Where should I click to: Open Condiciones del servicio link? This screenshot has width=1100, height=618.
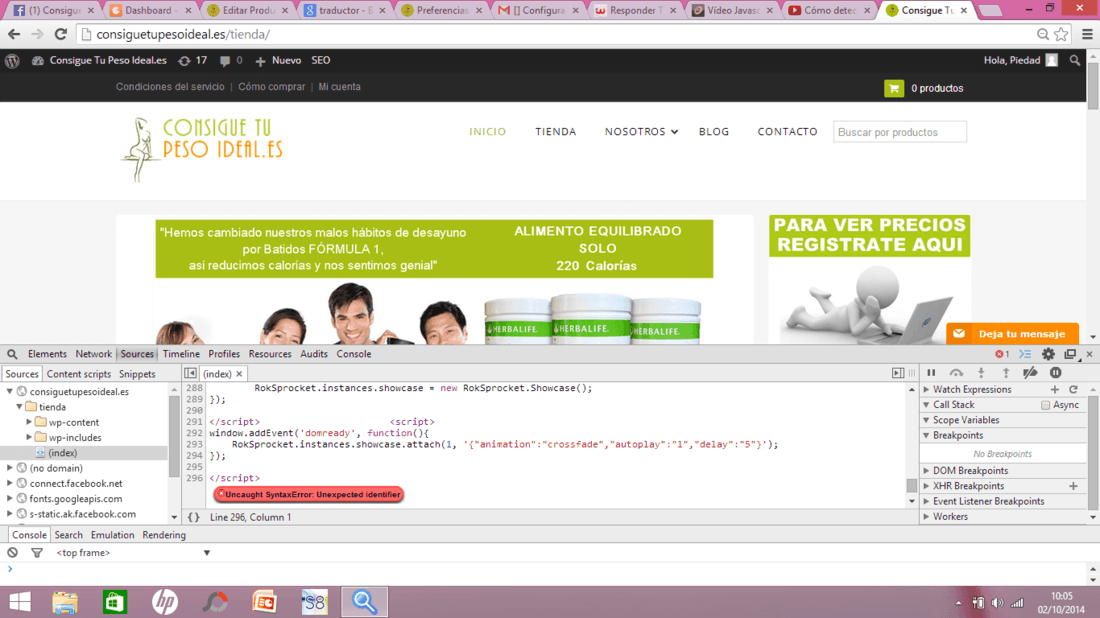coord(170,87)
